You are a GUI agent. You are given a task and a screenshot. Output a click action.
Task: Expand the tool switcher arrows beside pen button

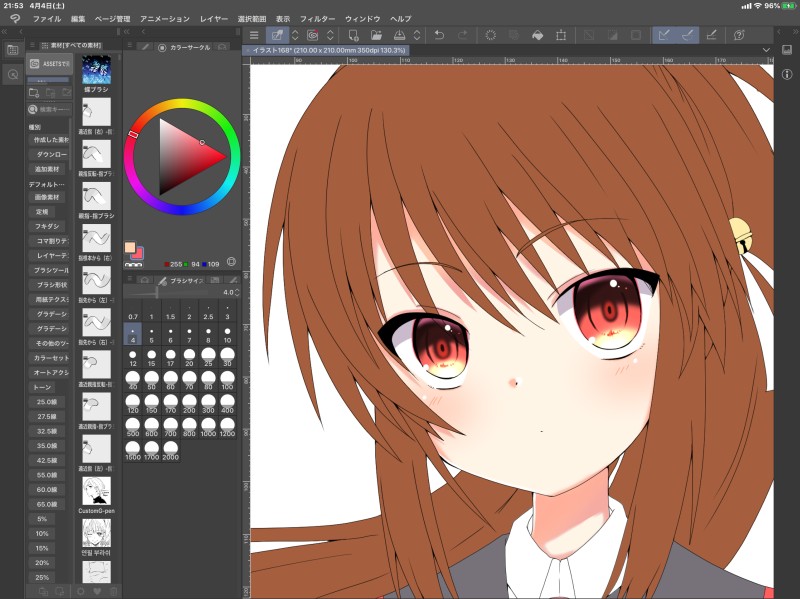coord(295,35)
